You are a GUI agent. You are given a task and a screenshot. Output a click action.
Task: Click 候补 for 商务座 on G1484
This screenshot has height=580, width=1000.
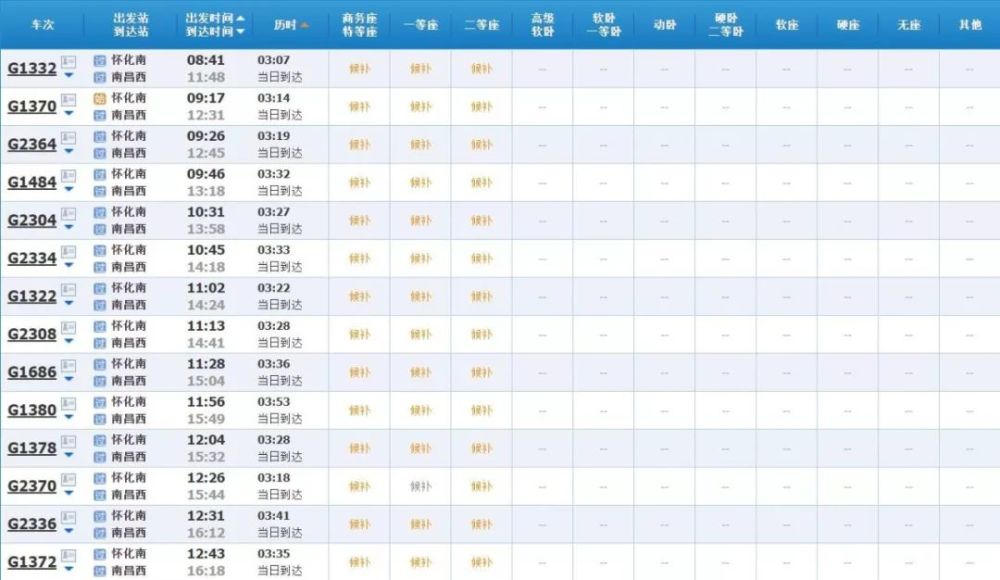coord(360,183)
